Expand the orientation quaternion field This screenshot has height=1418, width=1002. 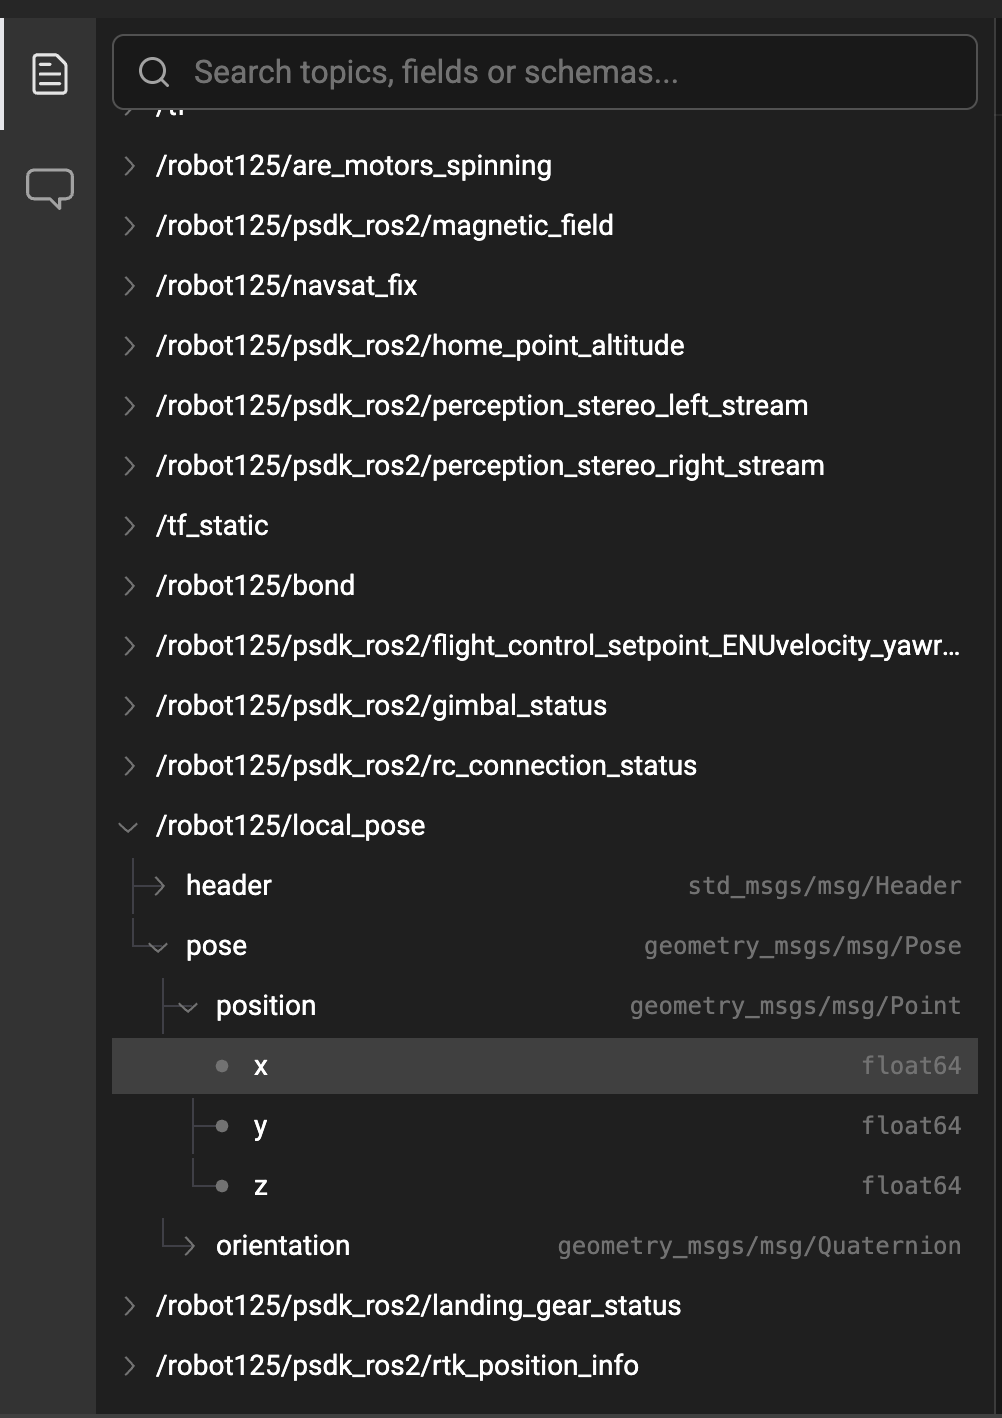[186, 1245]
